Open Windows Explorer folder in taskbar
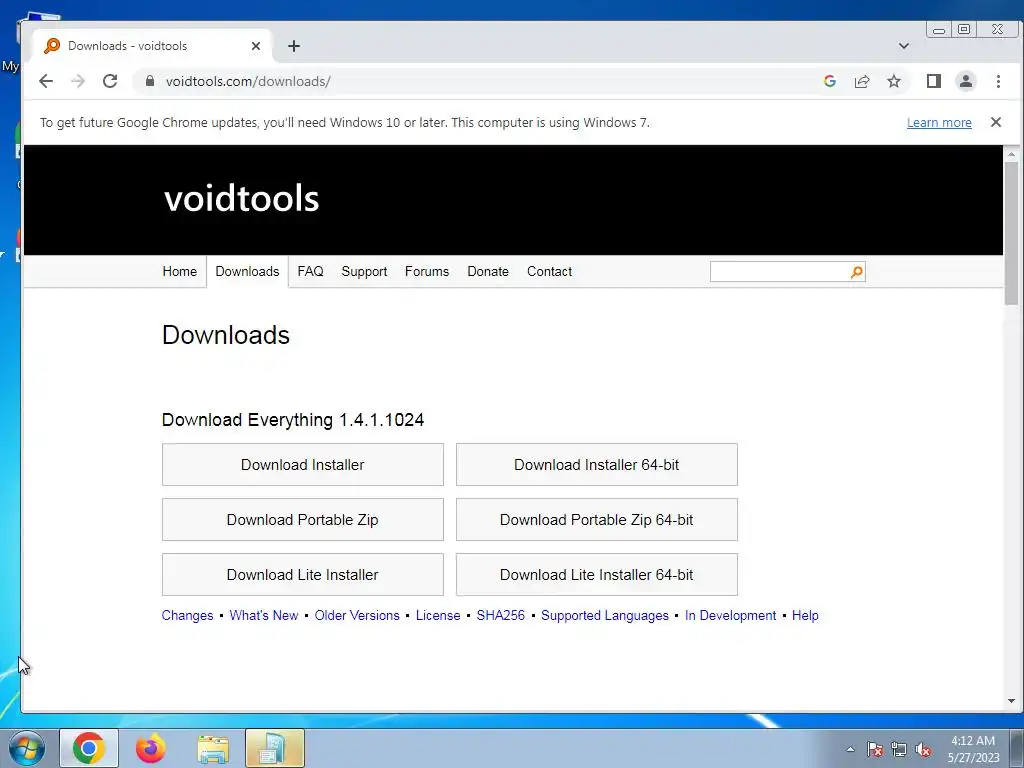 213,748
